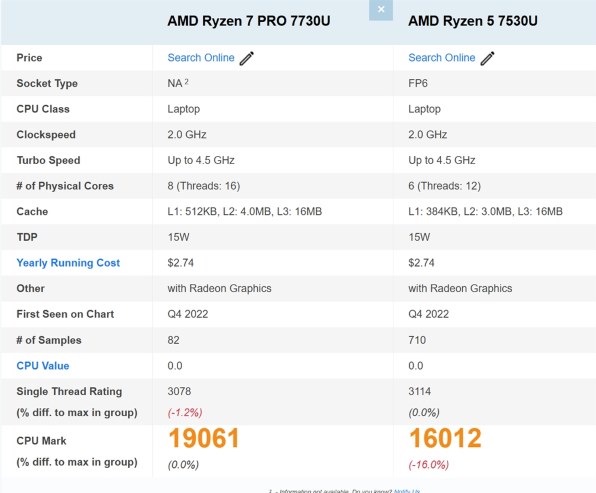
Task: Click the AMD Ryzen 5 7530U heading
Action: (x=473, y=21)
